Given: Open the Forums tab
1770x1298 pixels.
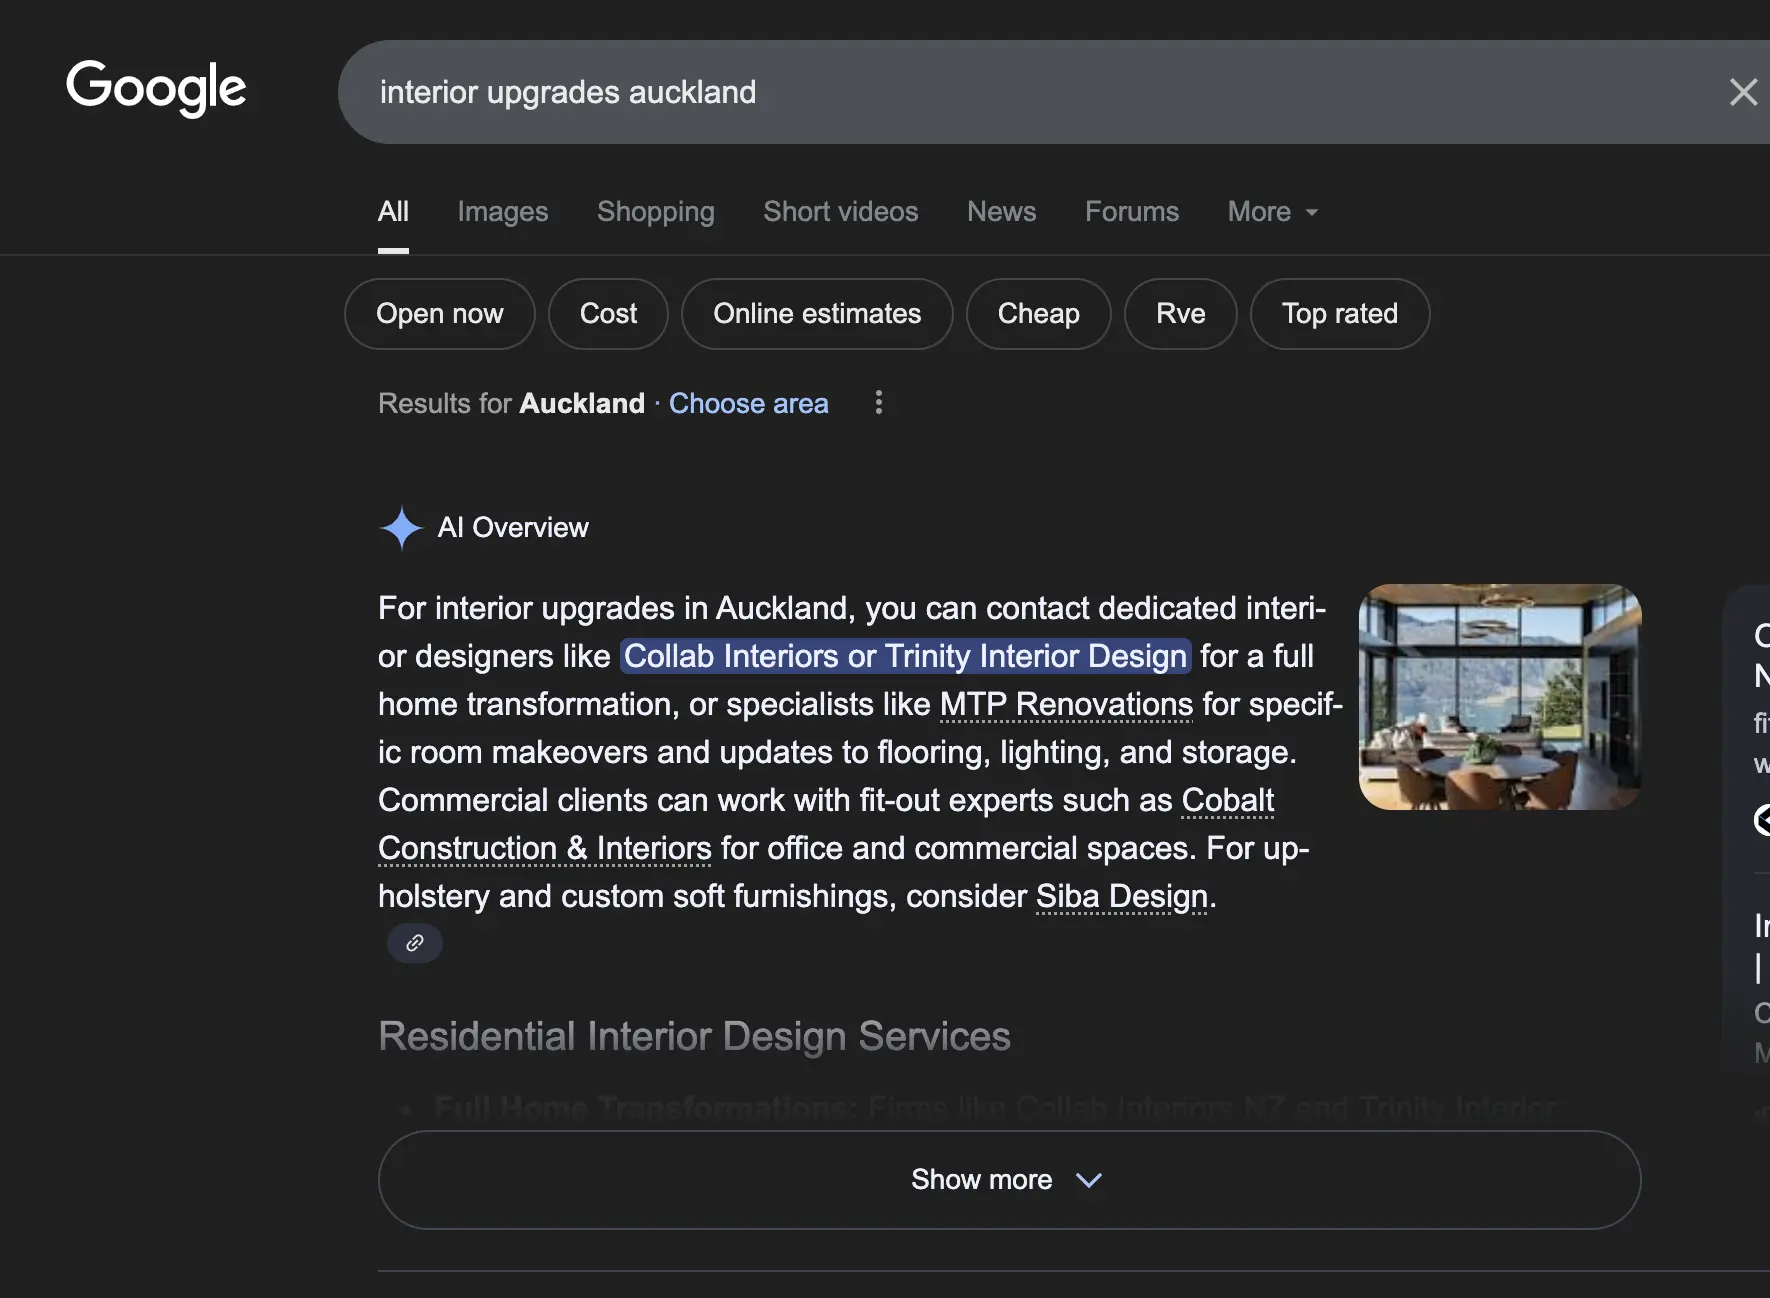Looking at the screenshot, I should [1131, 212].
